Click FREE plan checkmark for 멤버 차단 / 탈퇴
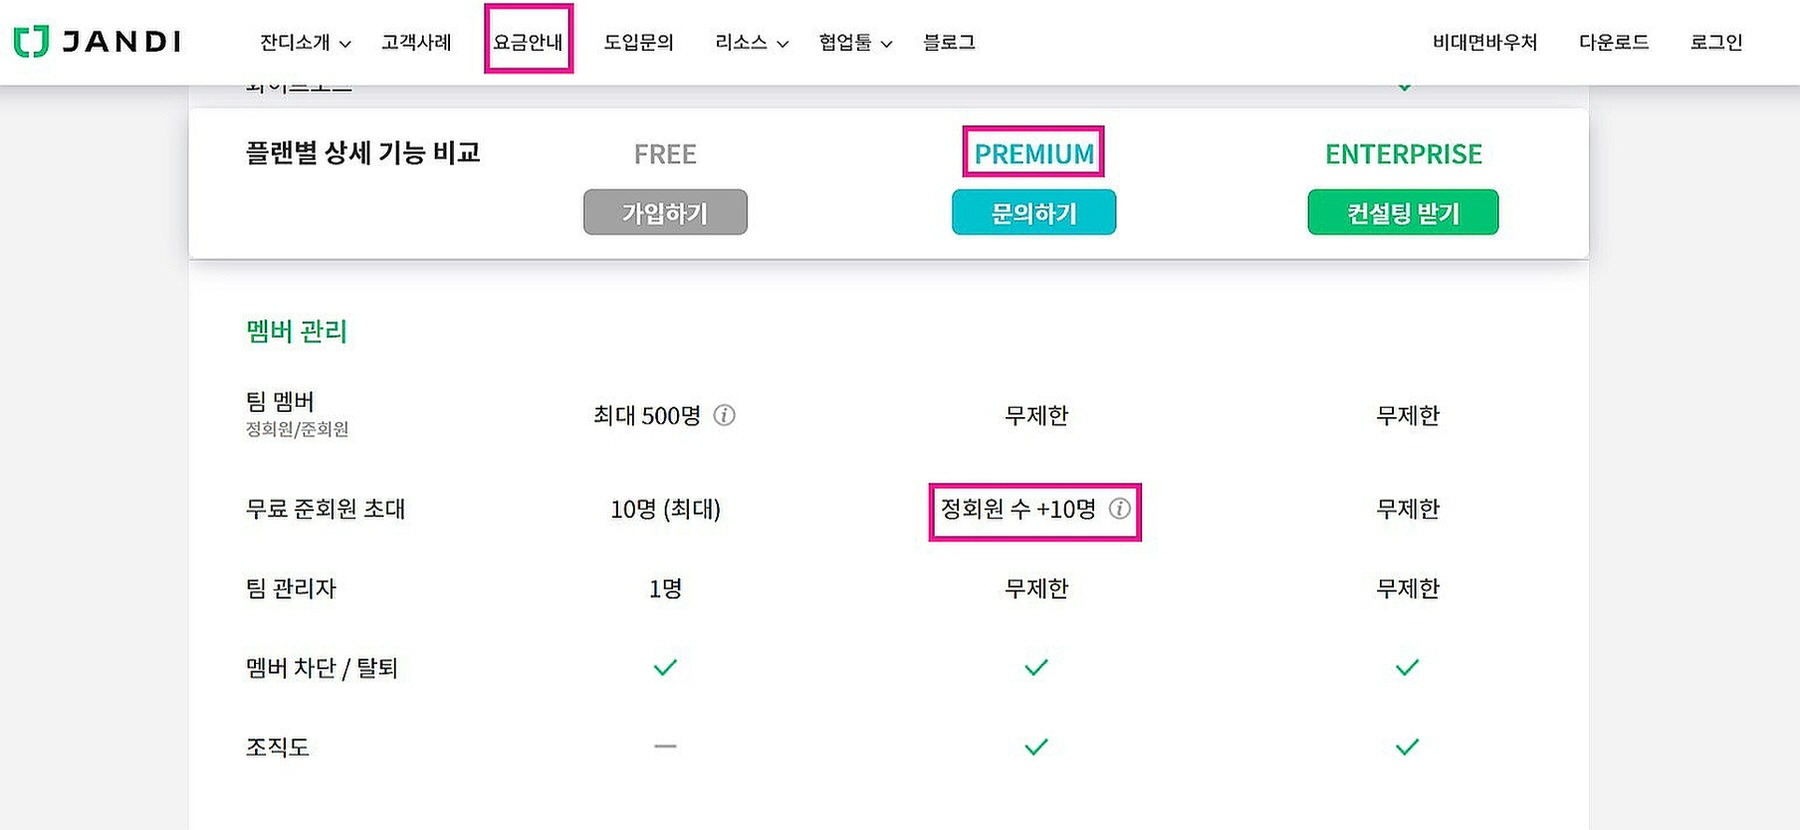Screen dimensions: 1800x830 click(x=665, y=667)
